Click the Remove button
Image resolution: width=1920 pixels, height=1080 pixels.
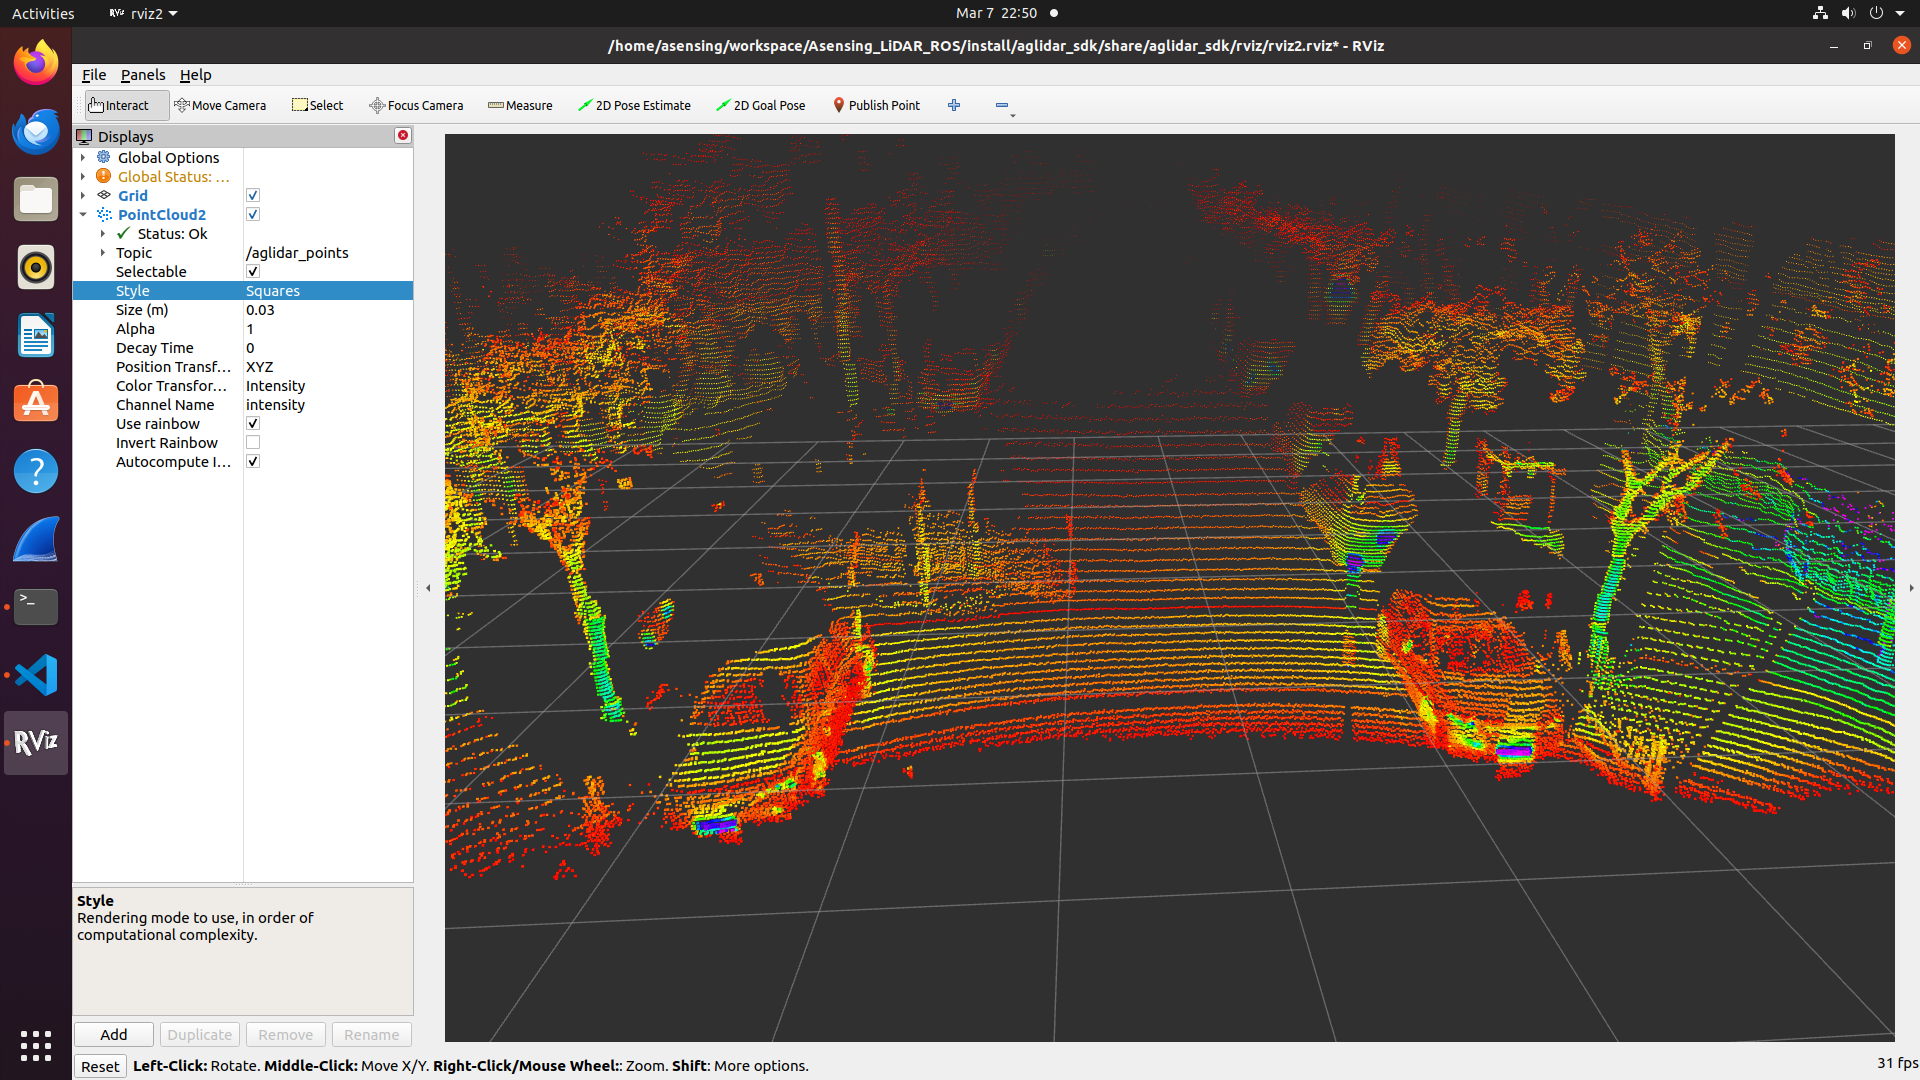coord(285,1034)
